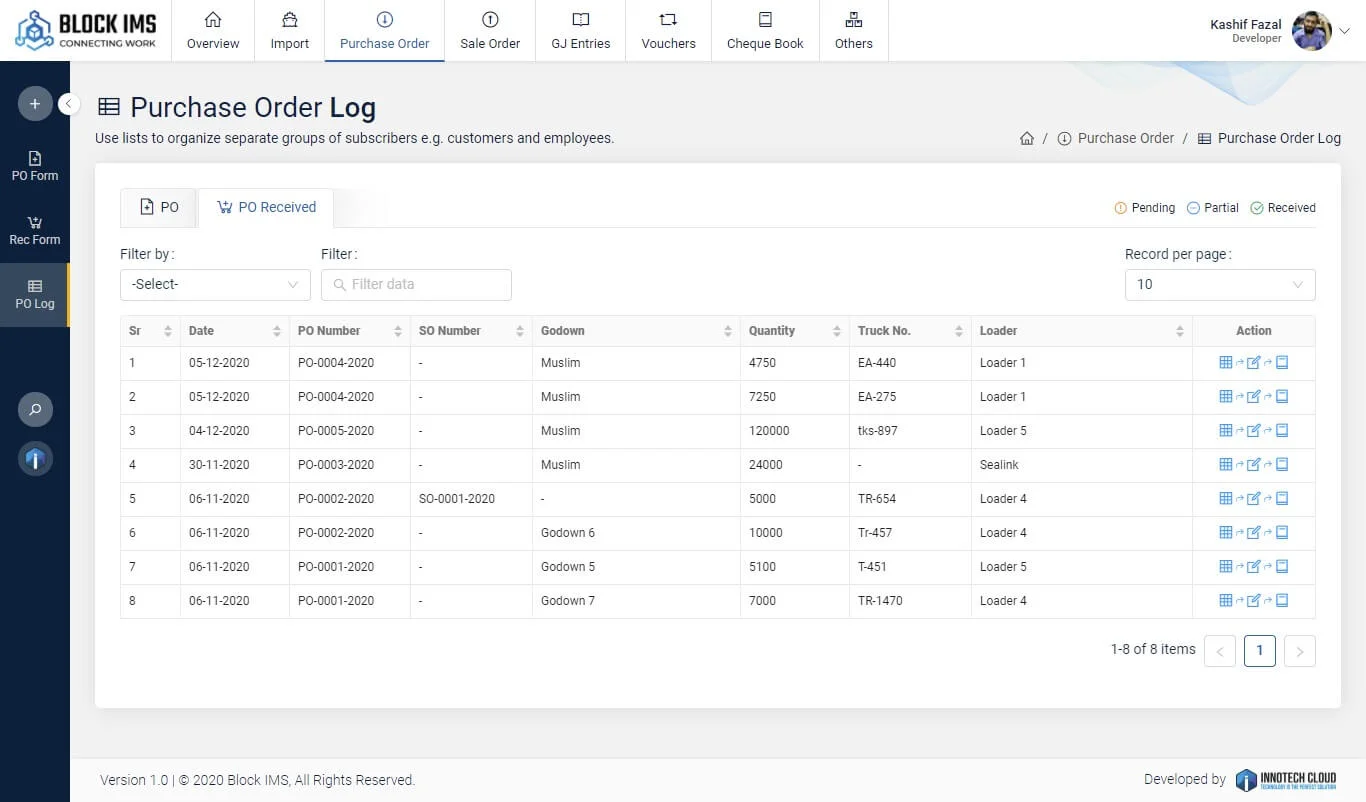Switch to the PO tab

159,207
